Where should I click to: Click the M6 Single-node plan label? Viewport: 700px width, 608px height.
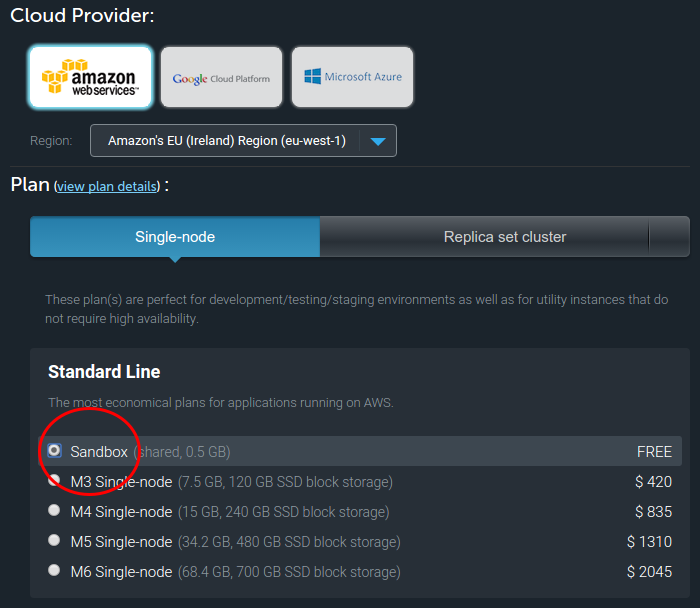coord(121,572)
